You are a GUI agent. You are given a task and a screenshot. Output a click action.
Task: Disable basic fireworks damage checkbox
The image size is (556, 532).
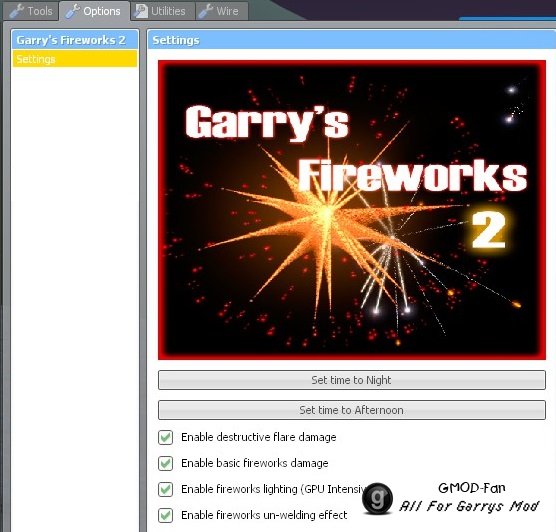pyautogui.click(x=166, y=463)
